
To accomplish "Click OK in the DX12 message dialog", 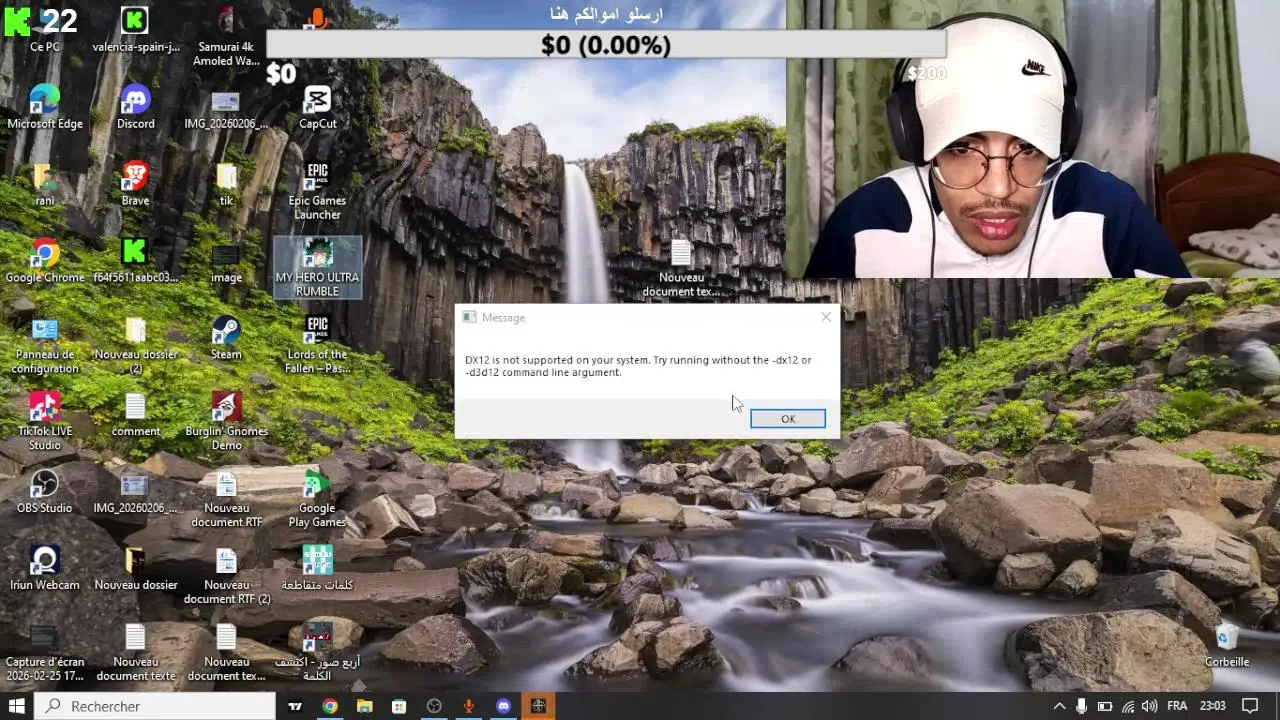I will click(788, 419).
